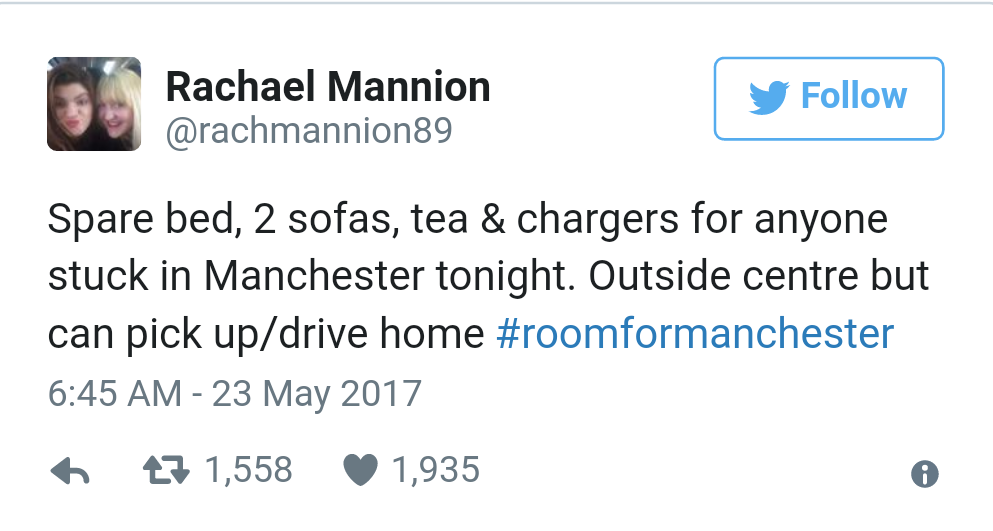993x531 pixels.
Task: View the 1,935 likes count
Action: (436, 469)
